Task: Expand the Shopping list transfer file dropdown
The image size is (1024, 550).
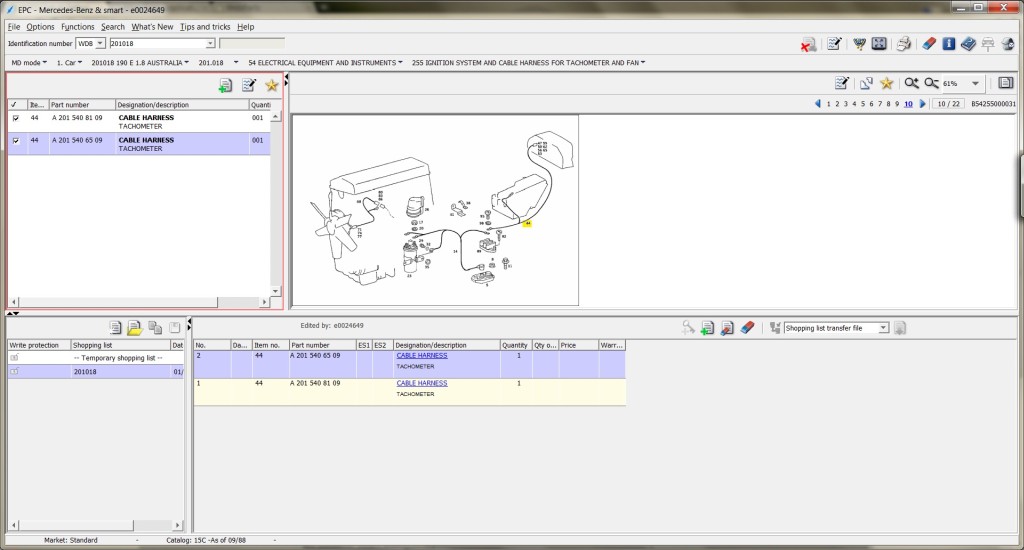Action: coord(883,328)
